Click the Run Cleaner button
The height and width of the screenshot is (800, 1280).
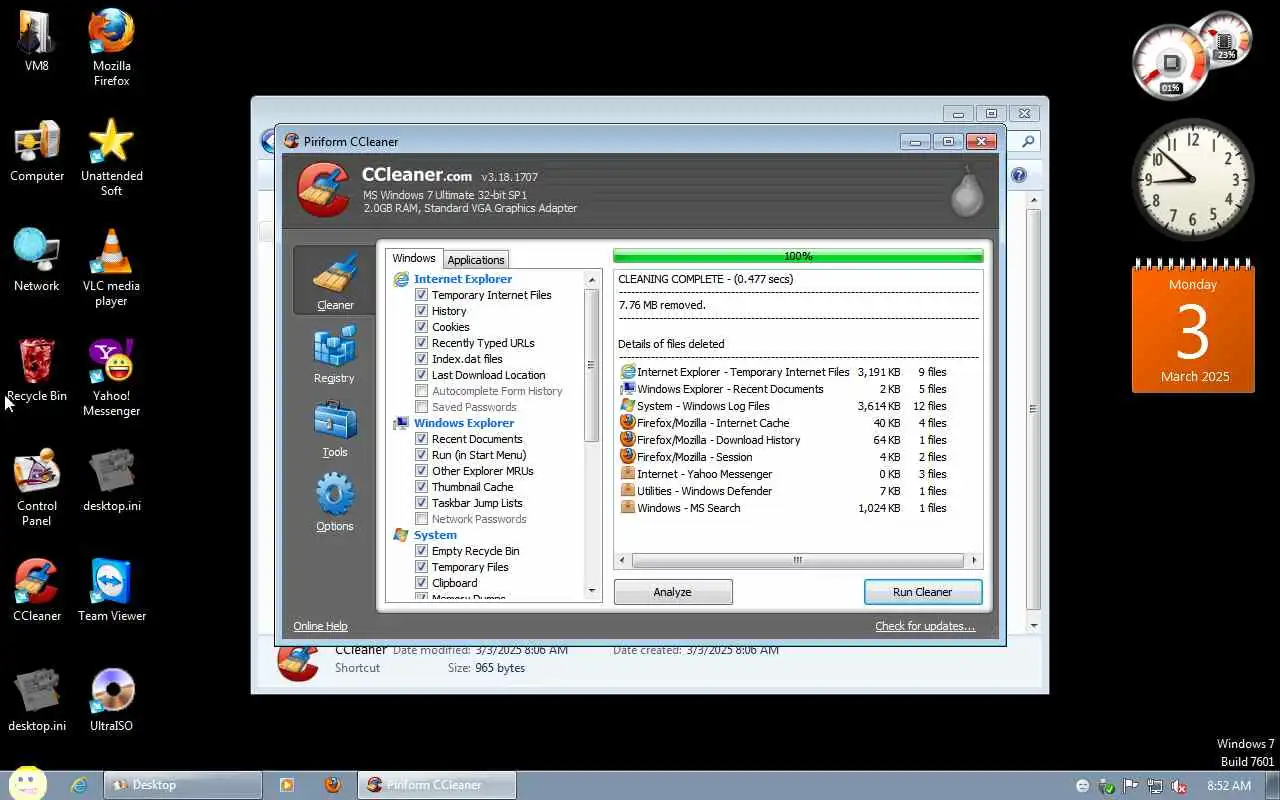point(923,592)
